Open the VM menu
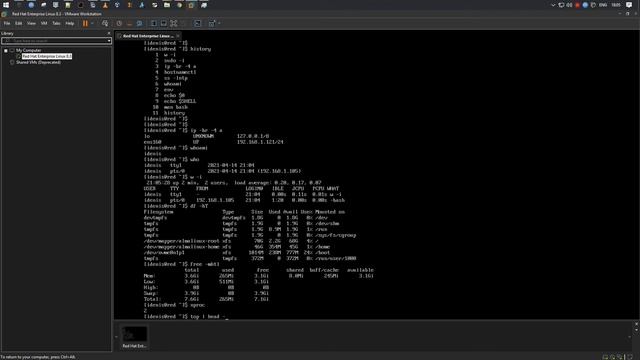 [44, 23]
